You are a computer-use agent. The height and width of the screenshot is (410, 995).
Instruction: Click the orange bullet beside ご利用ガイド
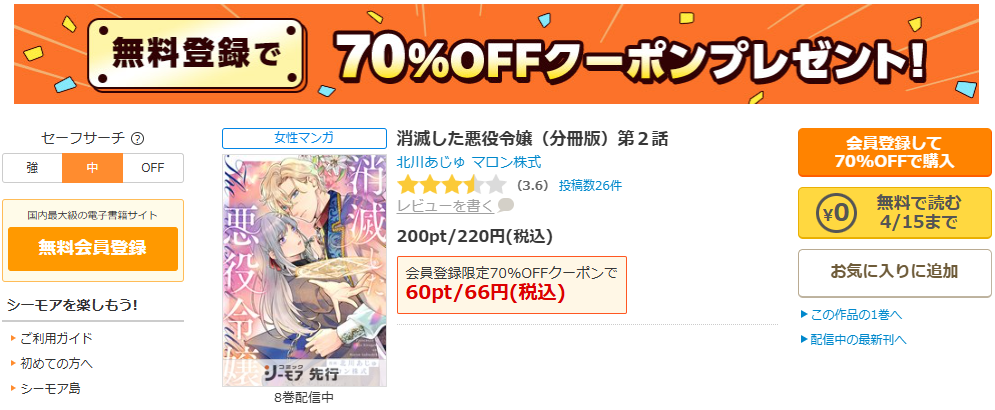click(13, 338)
